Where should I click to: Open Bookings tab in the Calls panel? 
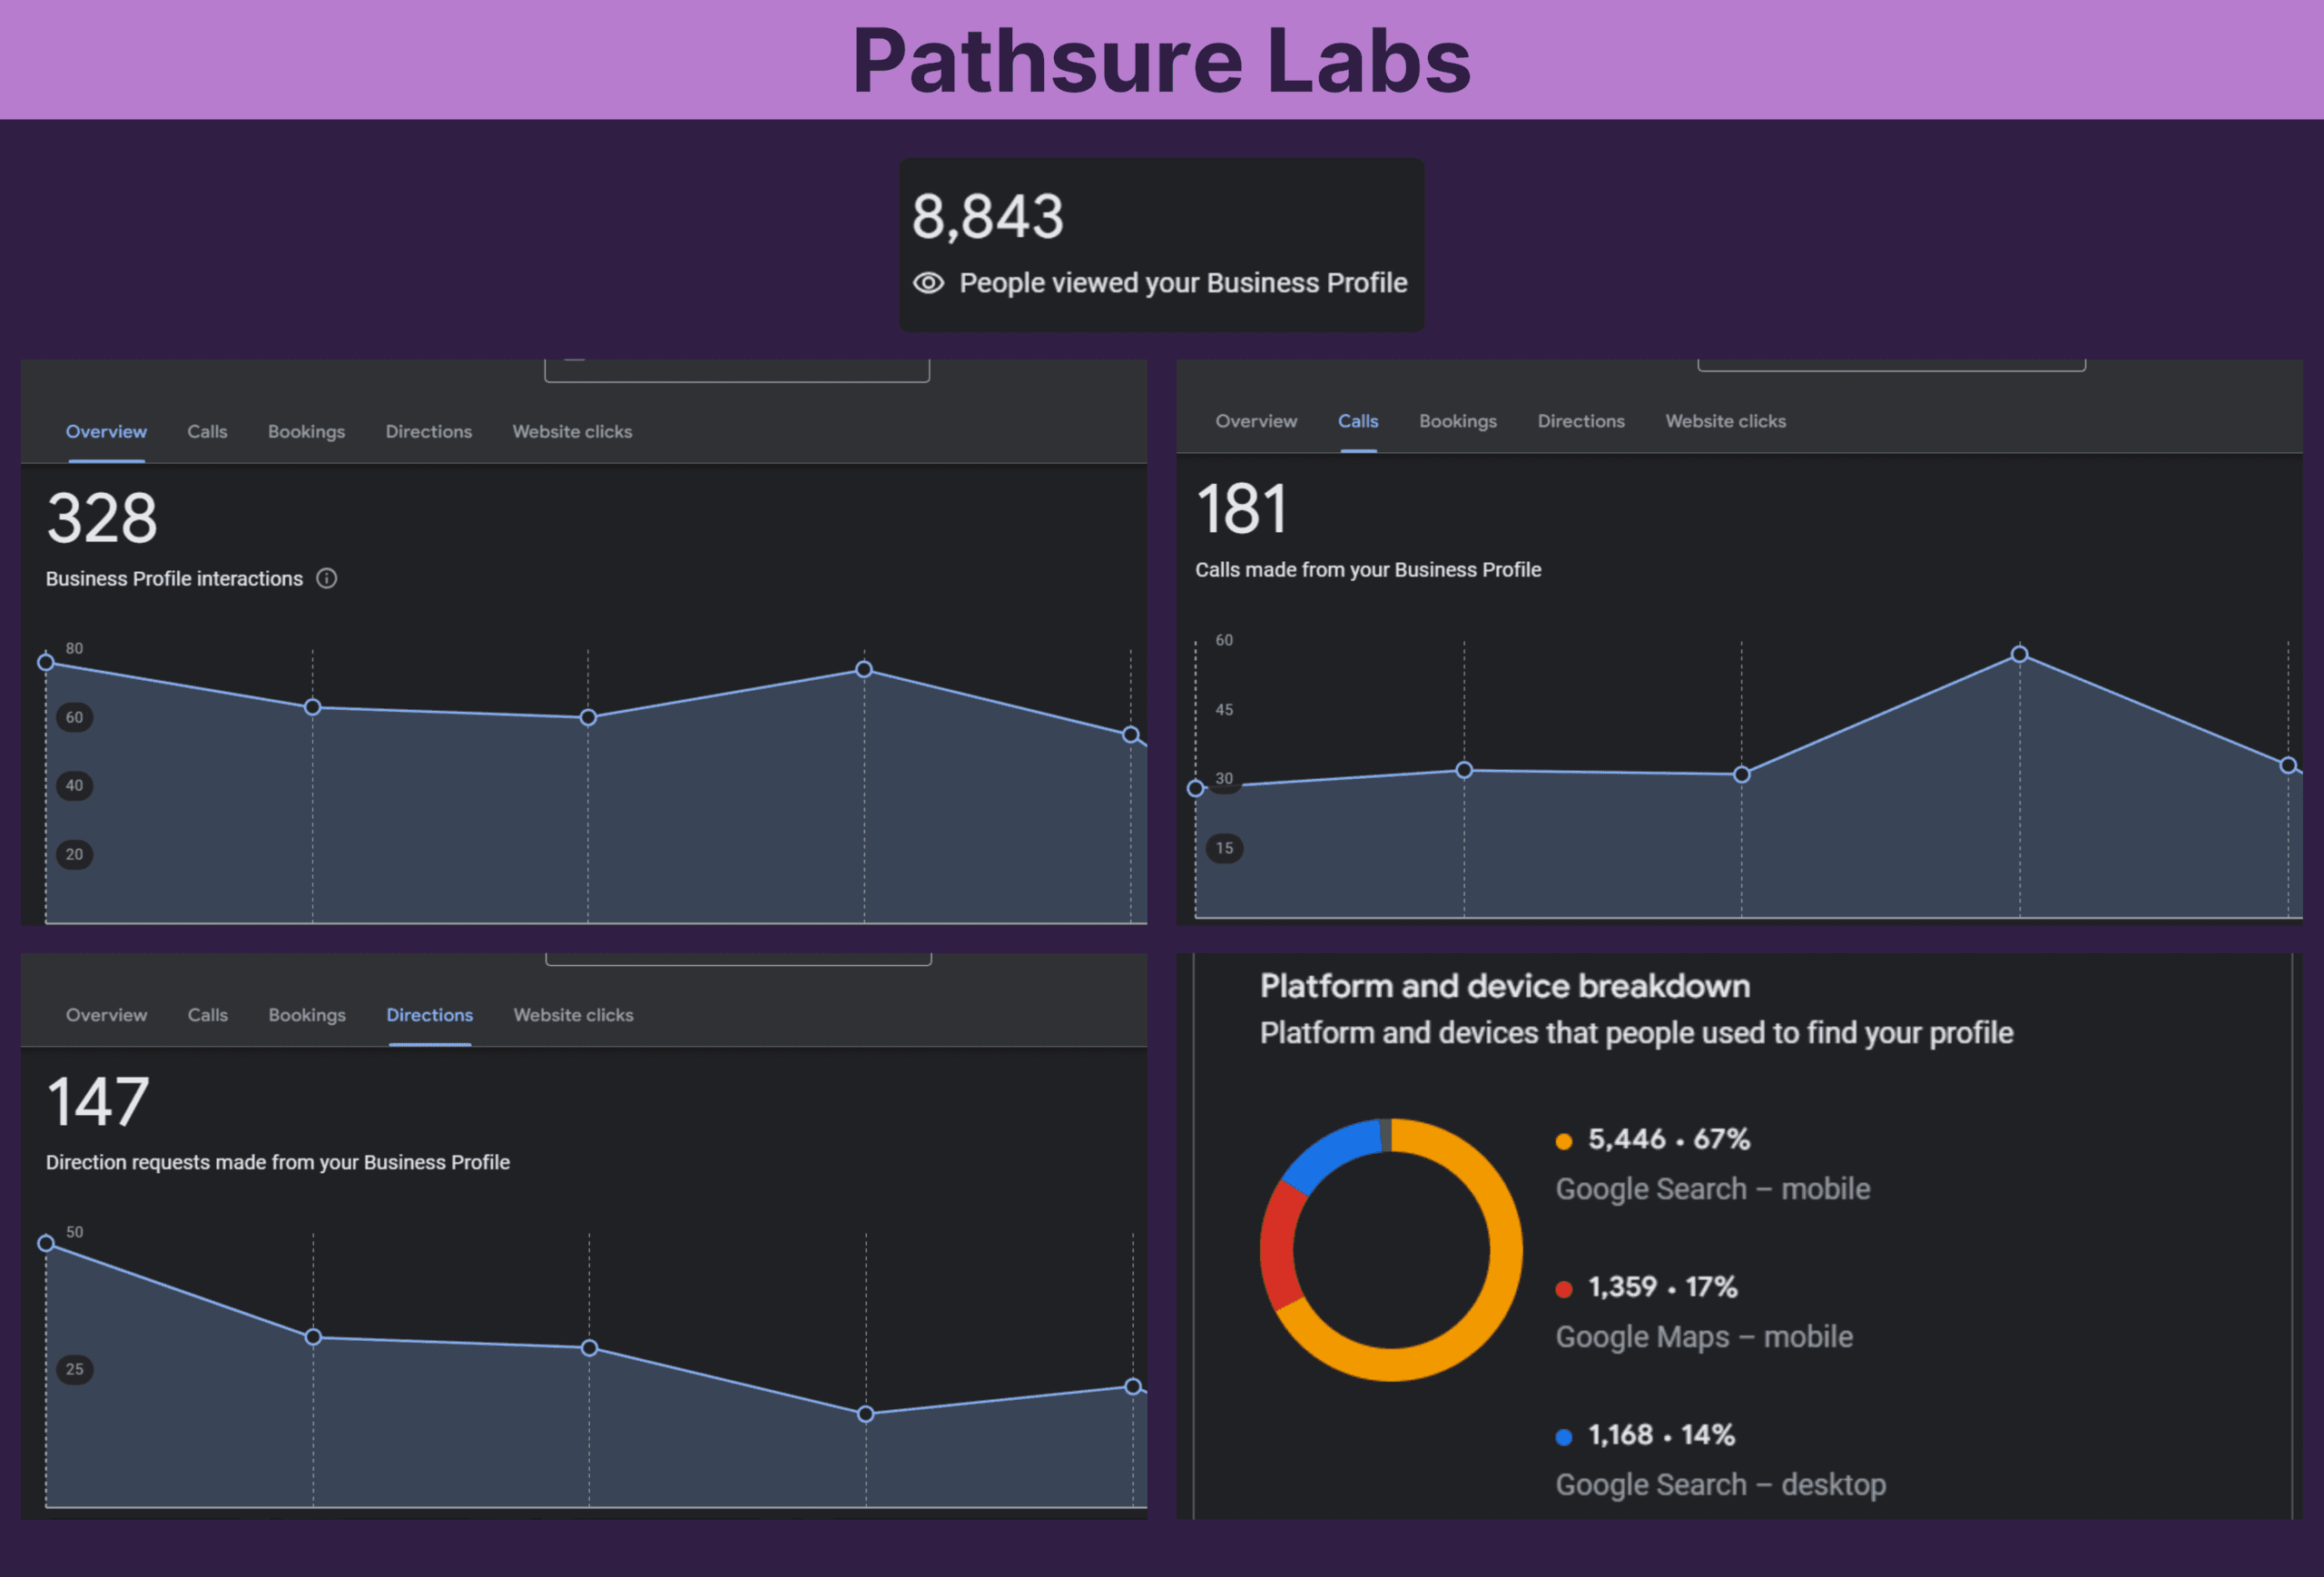point(1457,421)
